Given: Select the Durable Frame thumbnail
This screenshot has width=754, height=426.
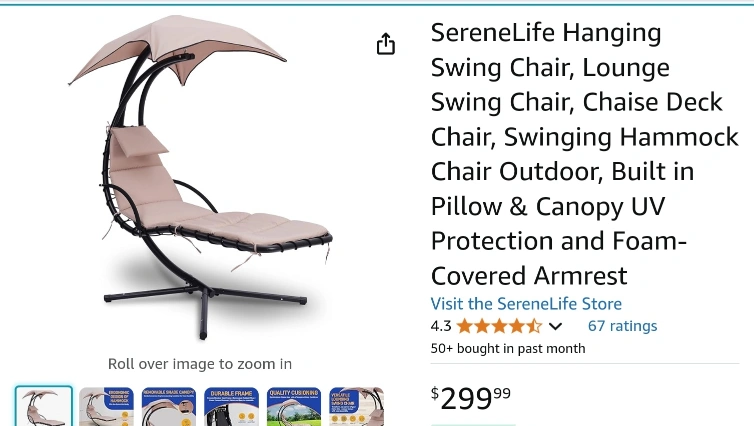Looking at the screenshot, I should (x=231, y=406).
